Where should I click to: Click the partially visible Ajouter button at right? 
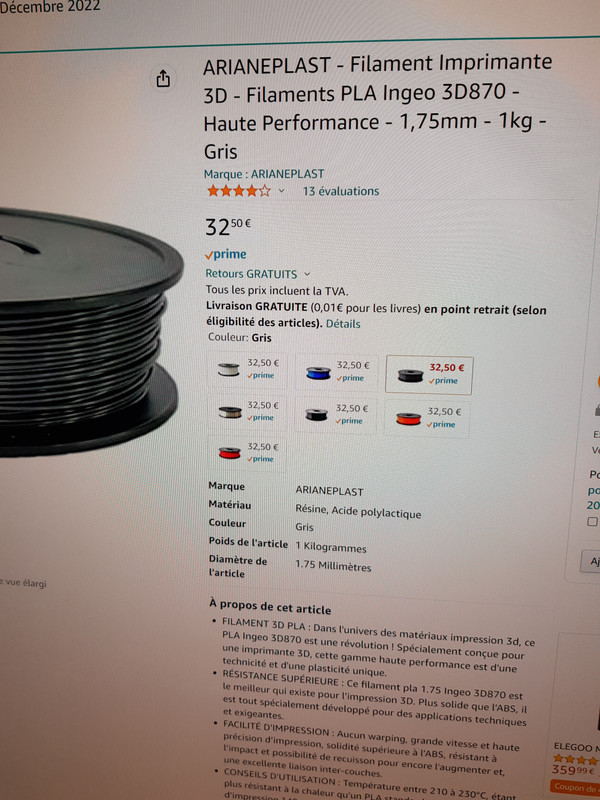591,561
